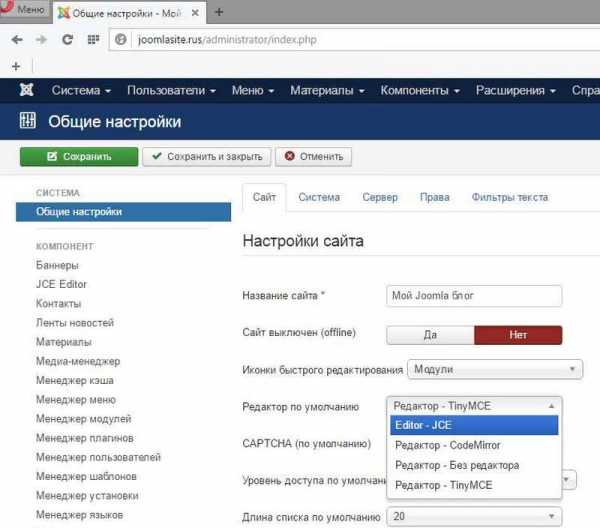
Task: Click the Название сайта input field
Action: tap(474, 295)
